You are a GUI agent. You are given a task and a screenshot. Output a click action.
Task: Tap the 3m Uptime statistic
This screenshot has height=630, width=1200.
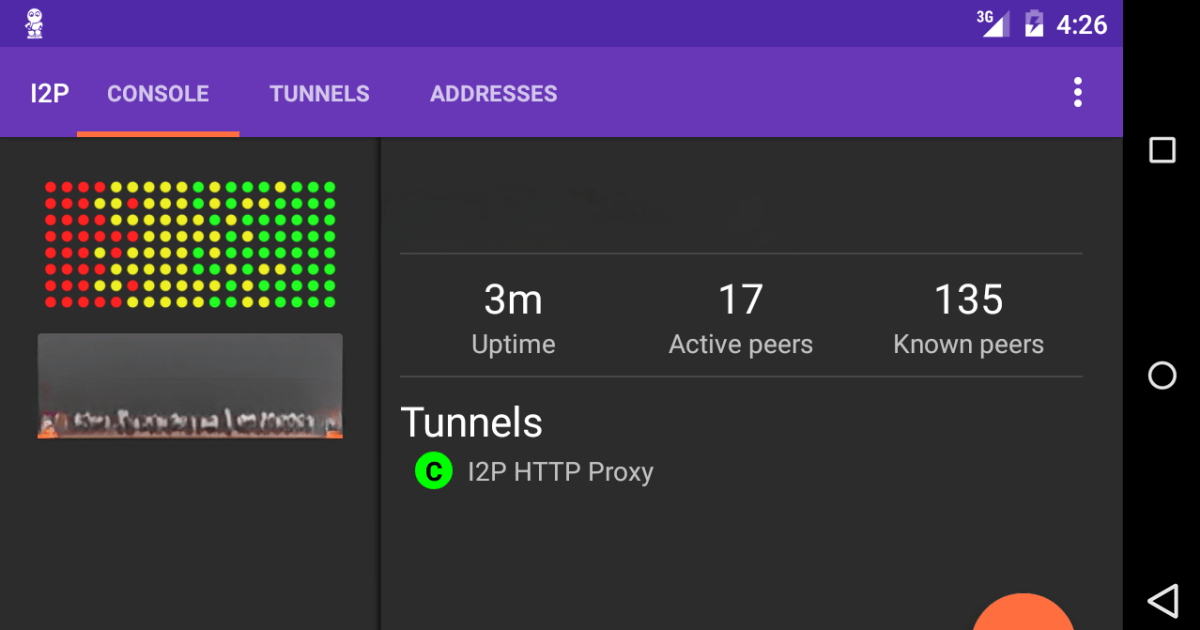click(513, 318)
